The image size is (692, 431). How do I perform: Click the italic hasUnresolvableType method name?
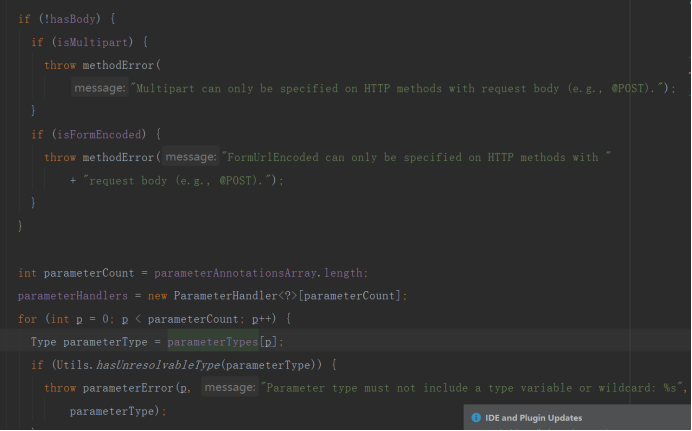pyautogui.click(x=158, y=365)
